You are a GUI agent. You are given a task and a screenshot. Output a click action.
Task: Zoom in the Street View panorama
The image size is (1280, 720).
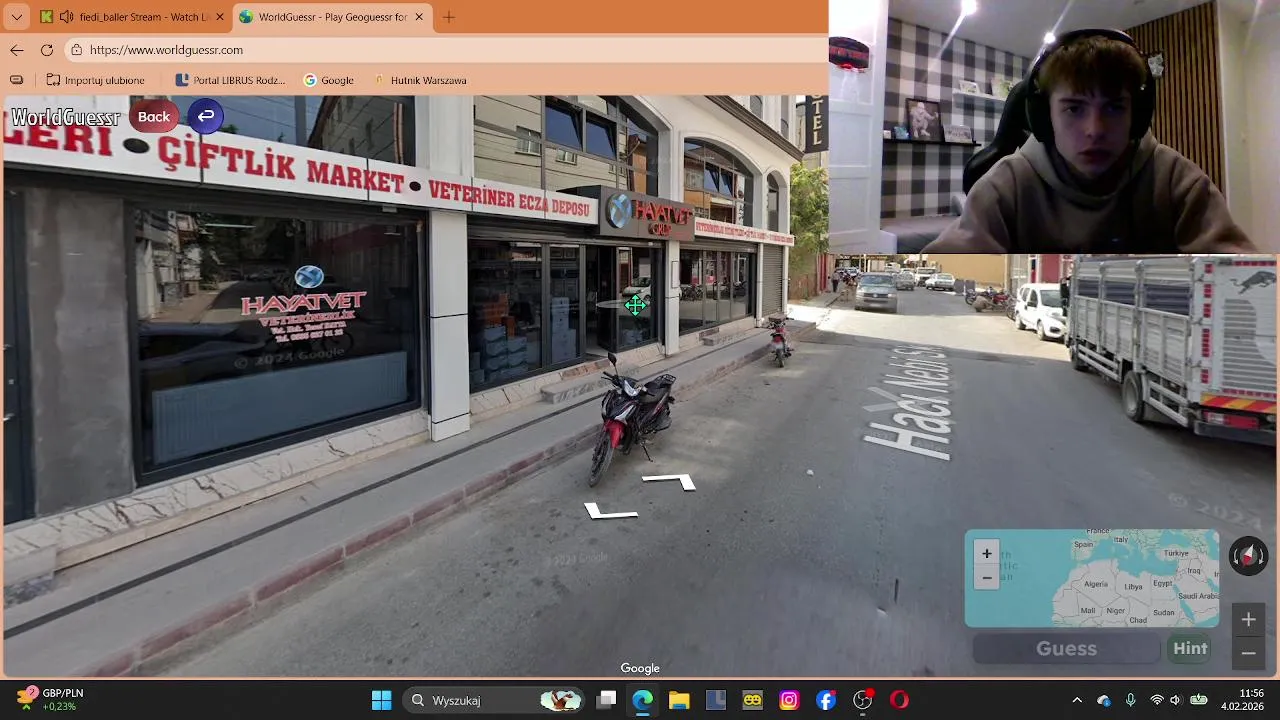click(1248, 620)
